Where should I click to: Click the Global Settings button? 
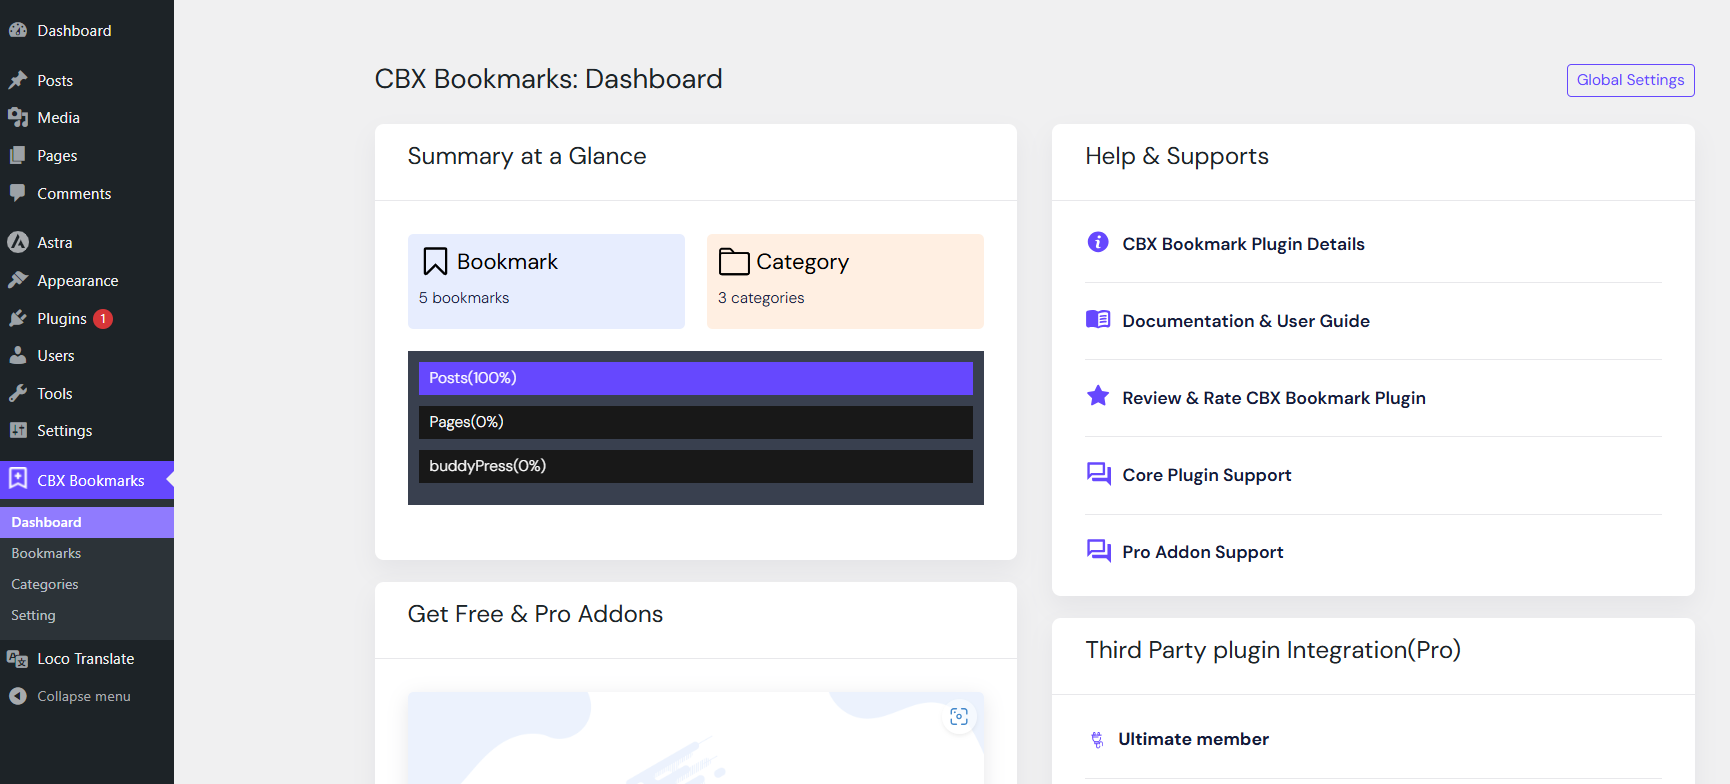point(1630,80)
